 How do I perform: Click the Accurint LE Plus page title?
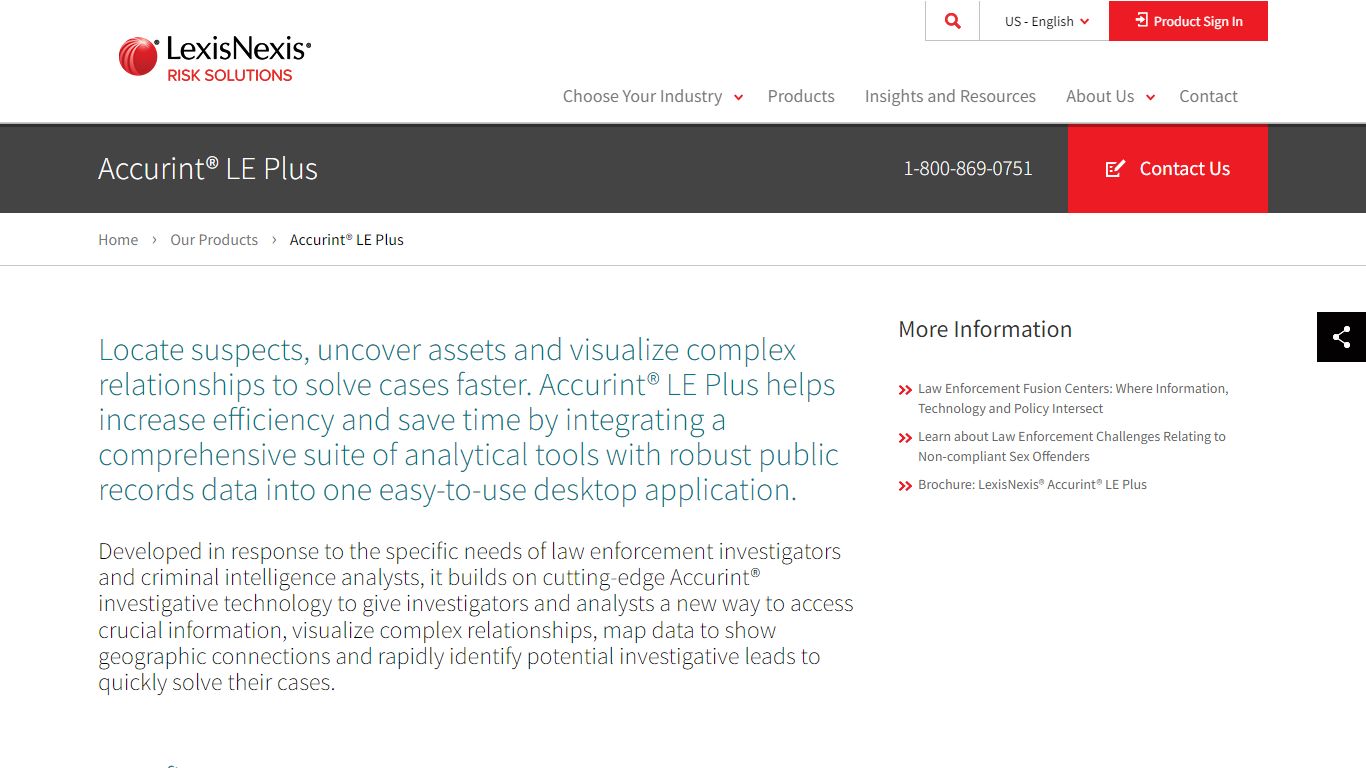tap(208, 168)
